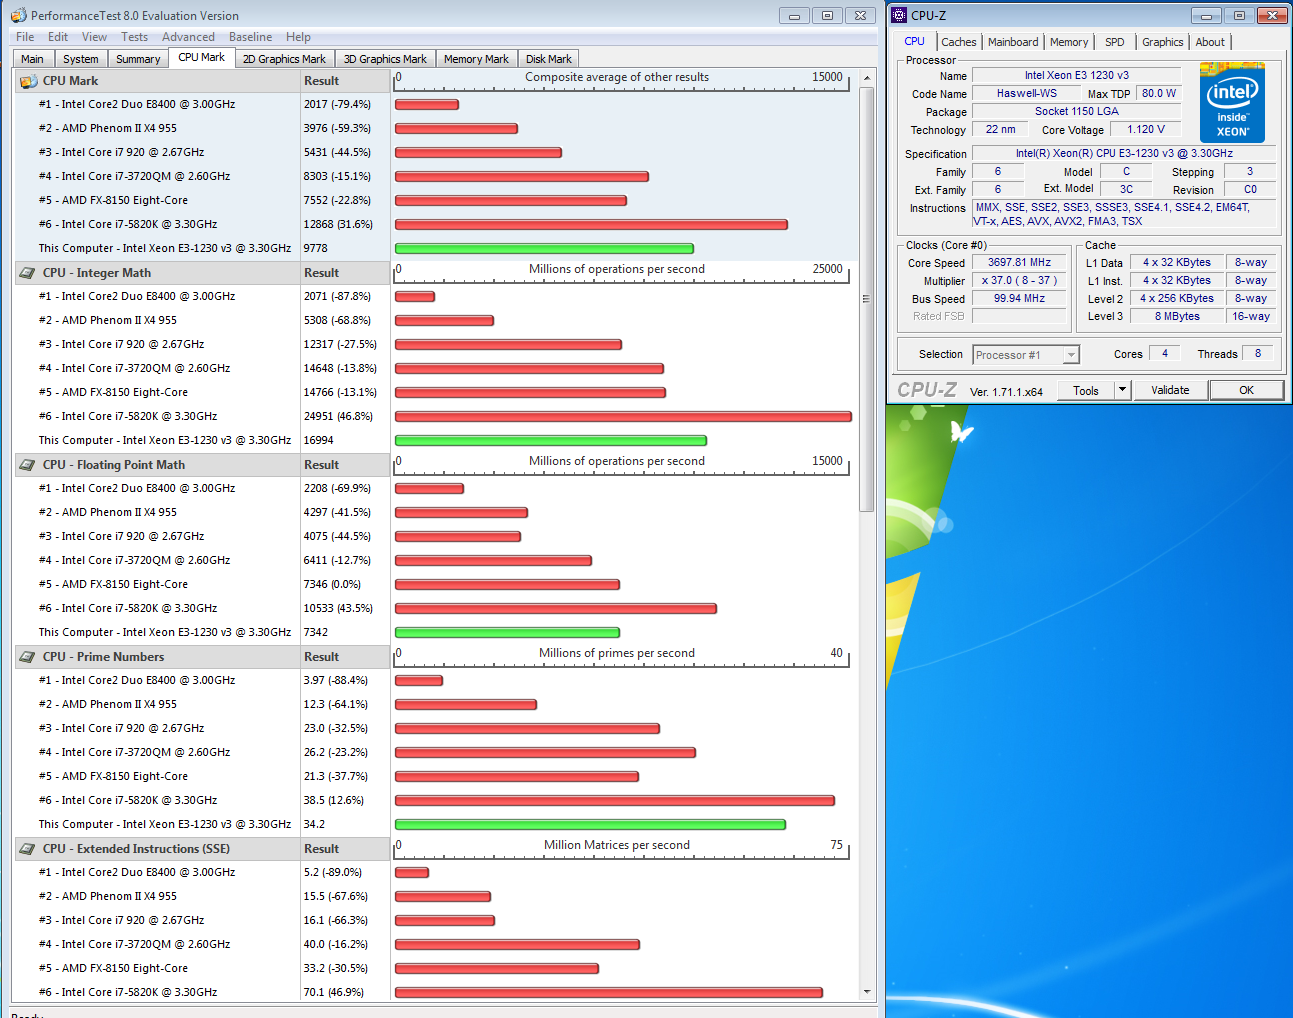Viewport: 1293px width, 1018px height.
Task: Click the Name field Intel Xeon E3 1230 v3
Action: [x=1076, y=76]
